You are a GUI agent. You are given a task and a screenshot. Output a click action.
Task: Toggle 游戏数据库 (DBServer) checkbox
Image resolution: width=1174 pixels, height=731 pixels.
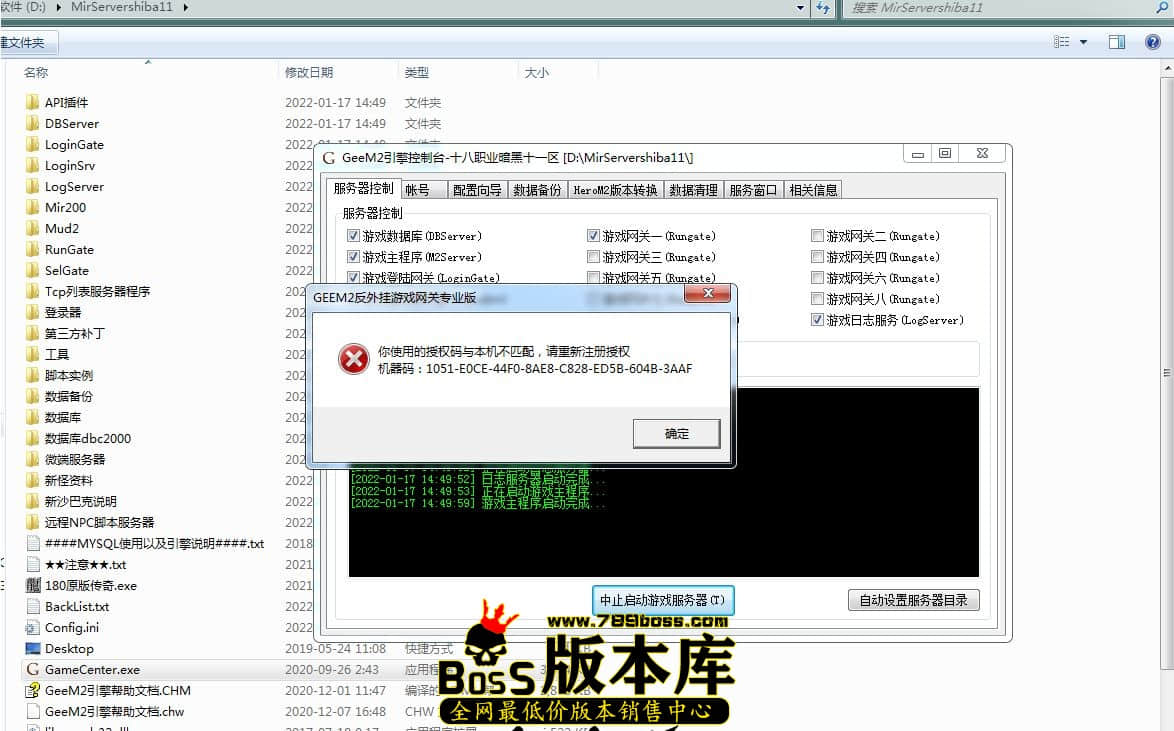coord(353,236)
